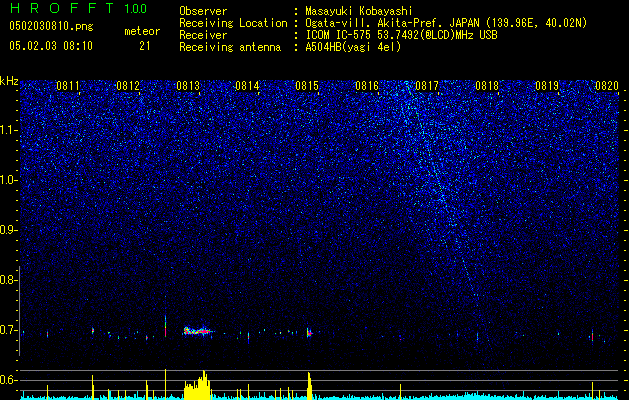Click the 0818 time marker
The width and height of the screenshot is (629, 400).
click(487, 86)
